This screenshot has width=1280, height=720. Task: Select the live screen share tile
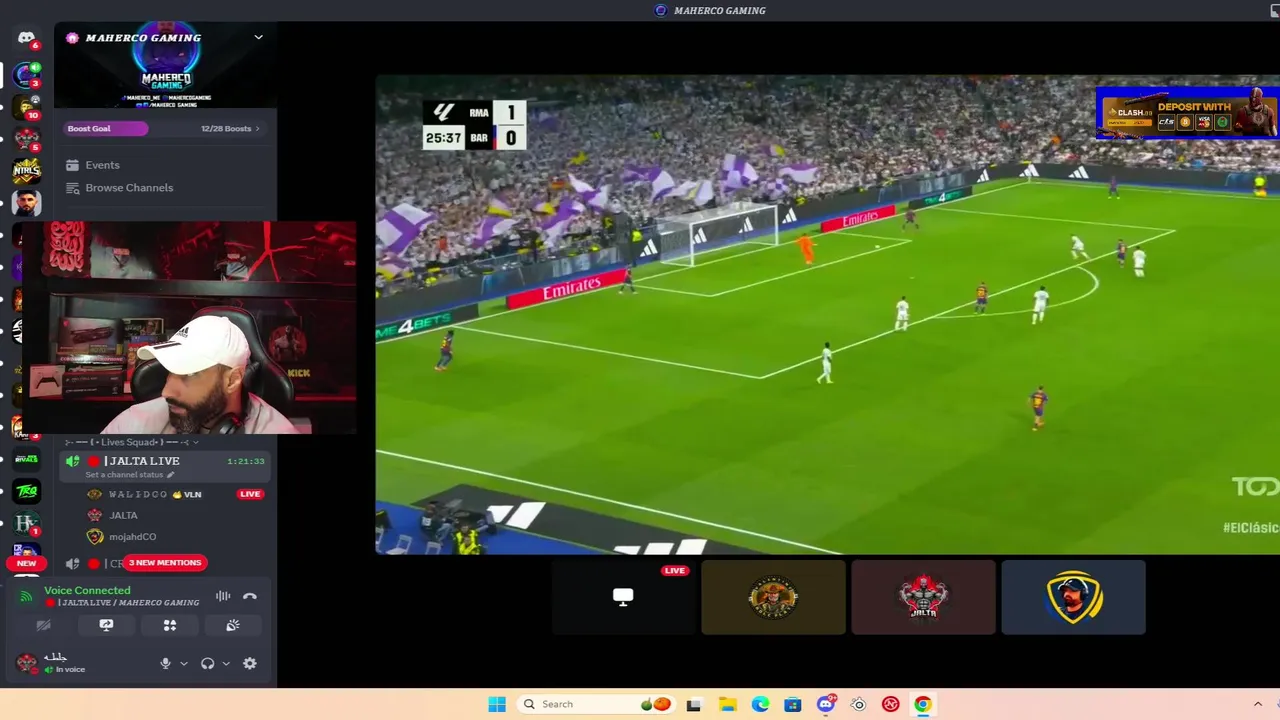point(623,597)
